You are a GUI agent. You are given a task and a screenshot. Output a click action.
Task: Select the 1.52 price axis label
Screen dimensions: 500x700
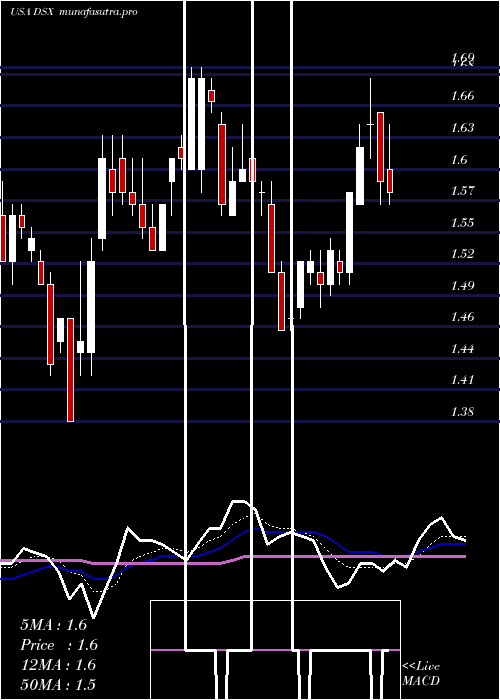(462, 254)
